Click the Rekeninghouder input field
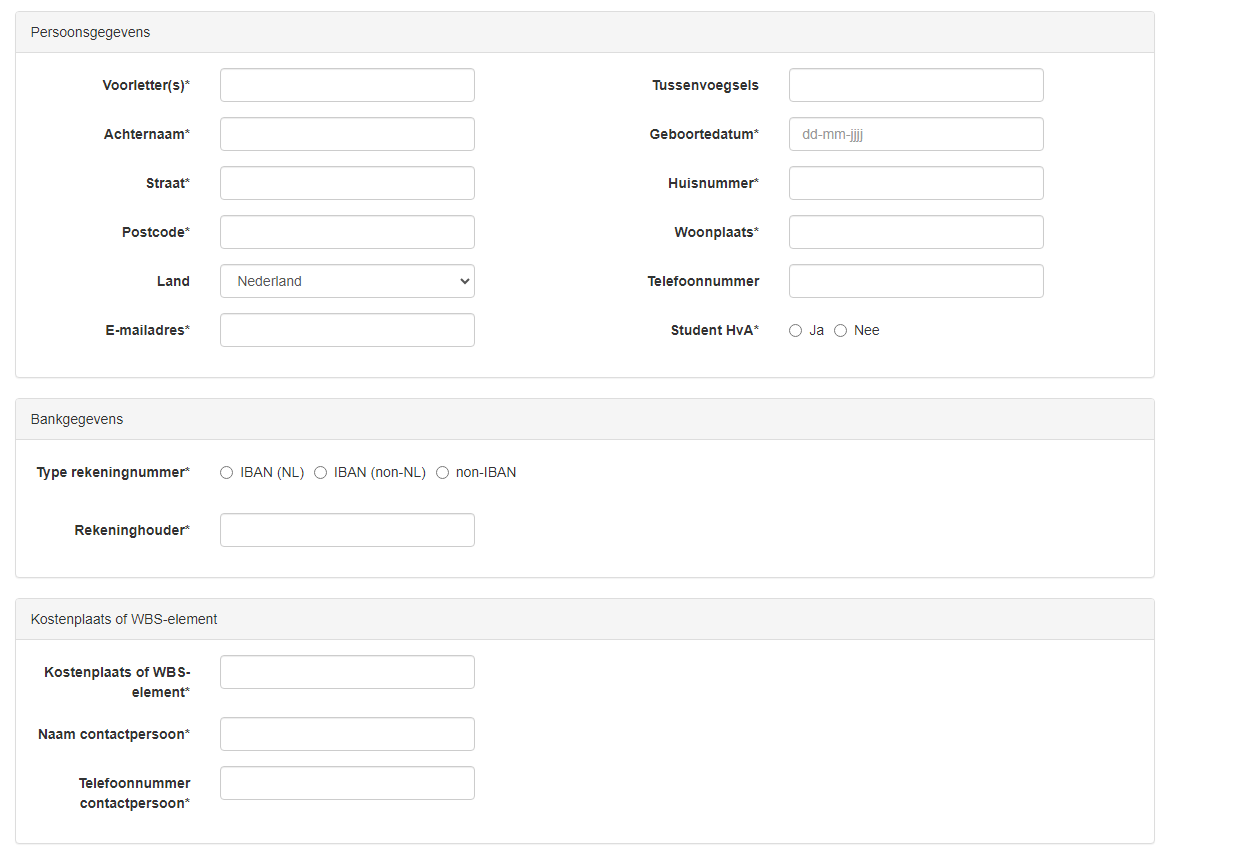The image size is (1240, 859). (x=347, y=531)
